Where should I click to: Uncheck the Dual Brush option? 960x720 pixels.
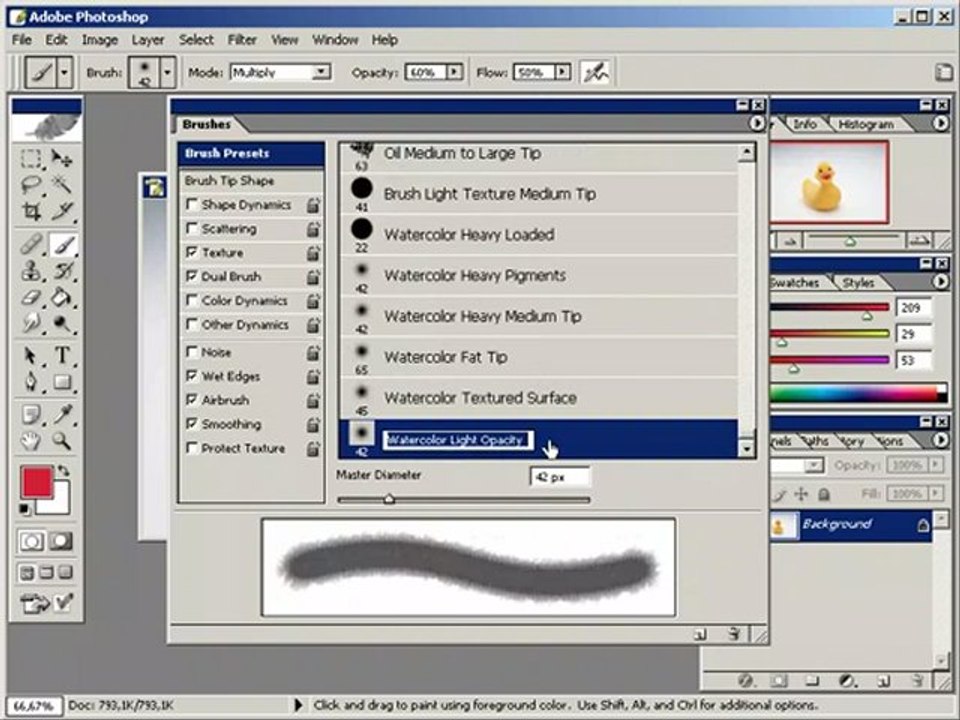192,276
